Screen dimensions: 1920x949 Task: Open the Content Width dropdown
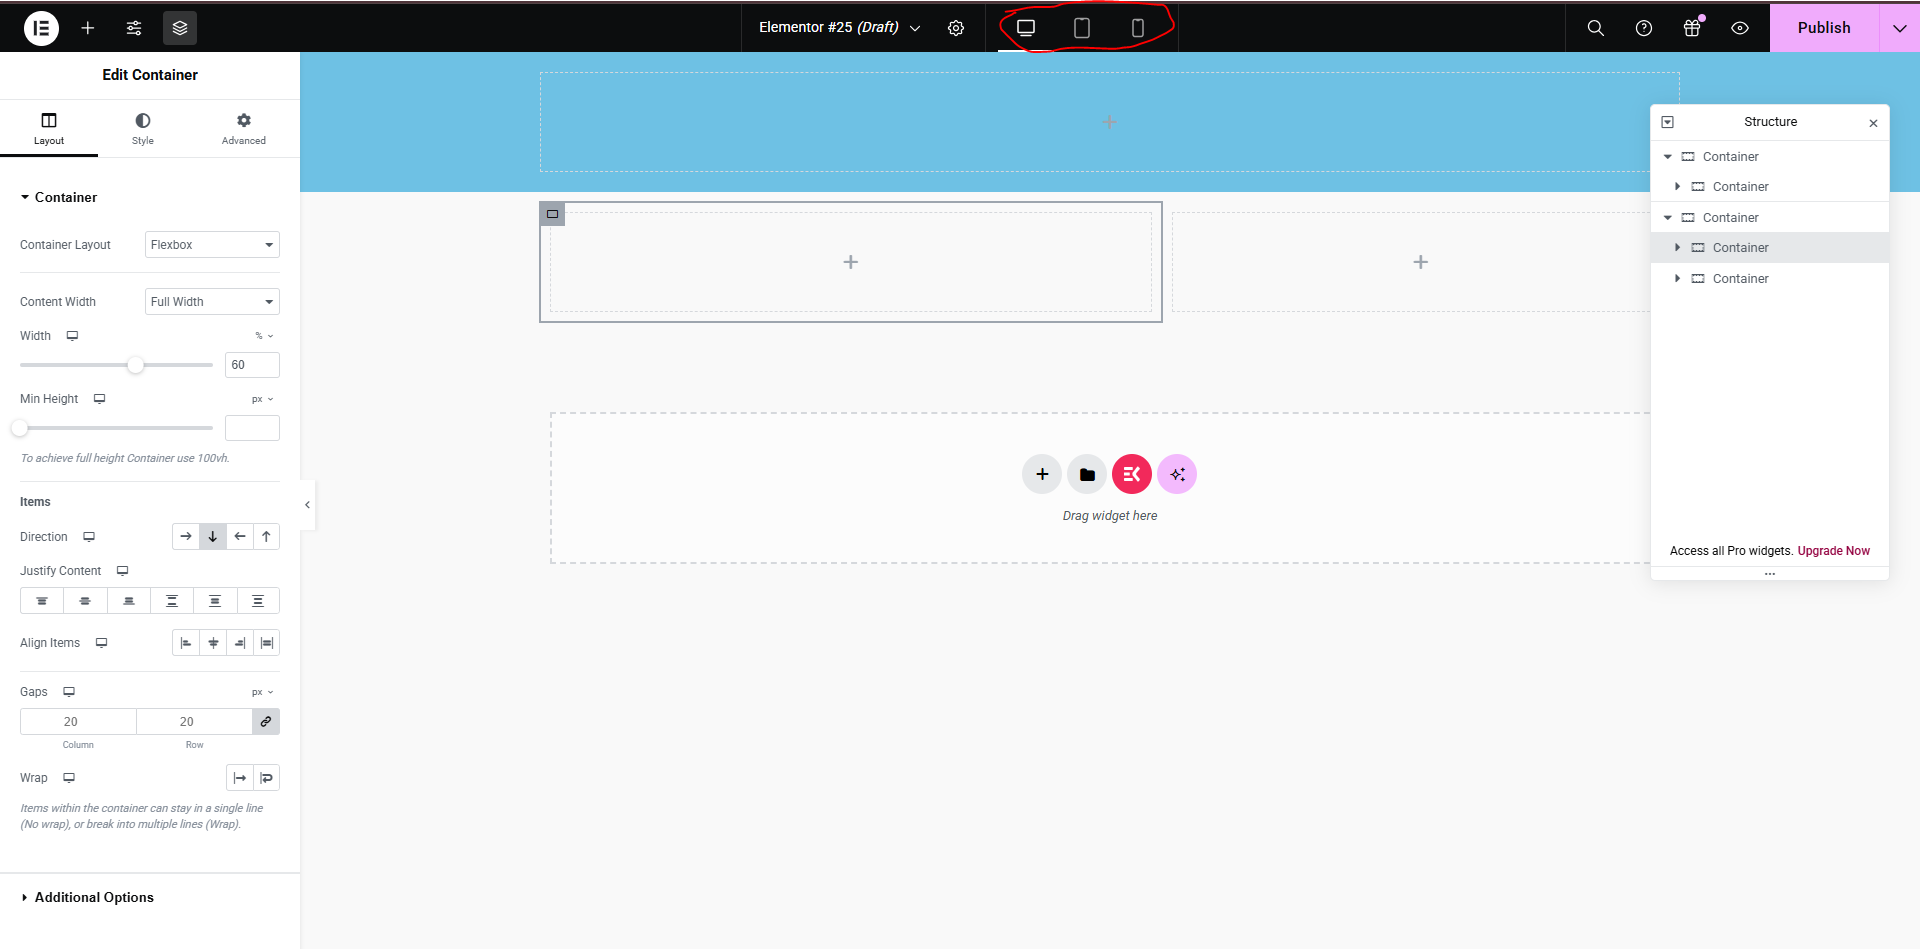tap(212, 302)
